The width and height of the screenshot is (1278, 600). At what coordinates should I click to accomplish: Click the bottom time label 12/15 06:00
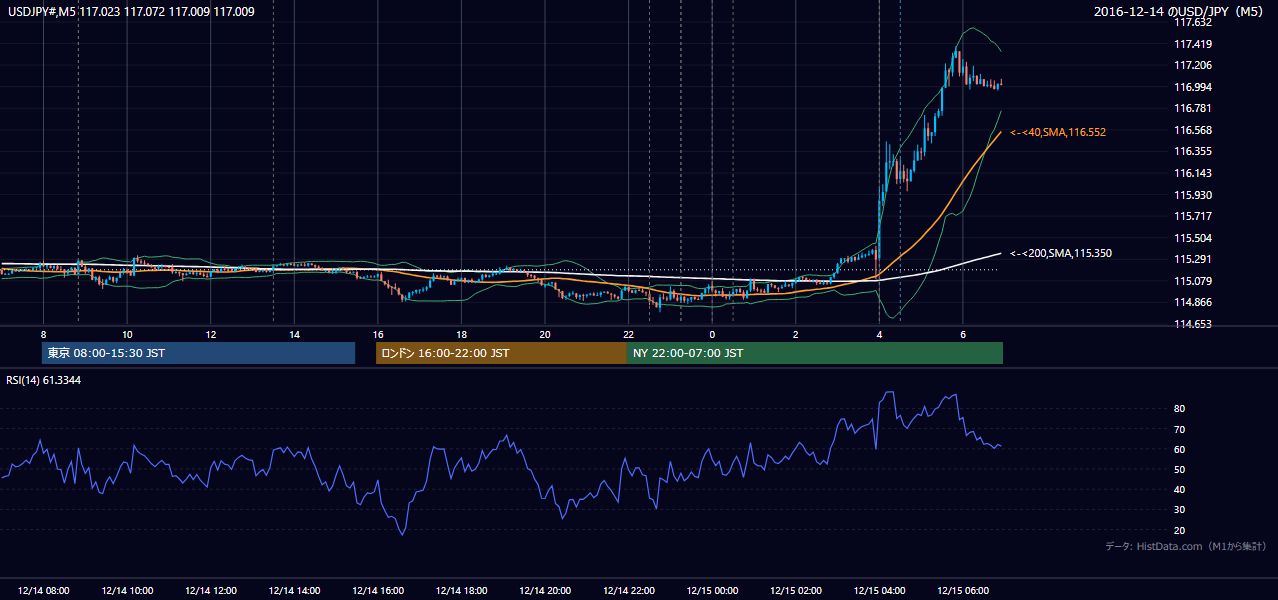[963, 591]
